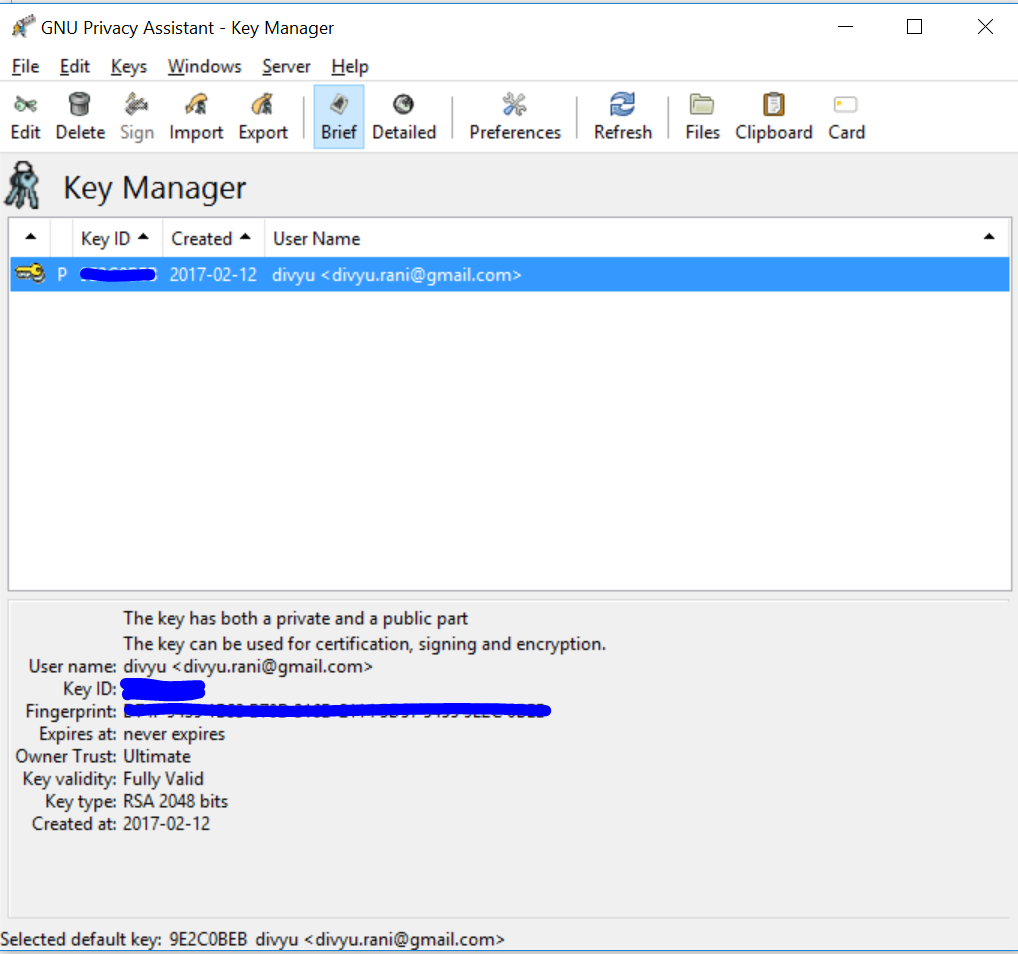Click the status bar default key 9E2C0BEB text

(208, 939)
